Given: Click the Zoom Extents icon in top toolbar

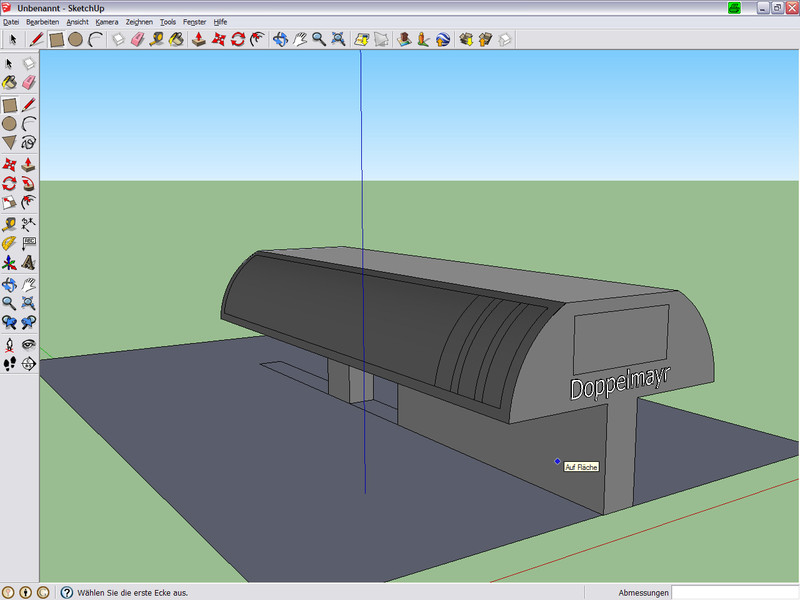Looking at the screenshot, I should click(338, 39).
